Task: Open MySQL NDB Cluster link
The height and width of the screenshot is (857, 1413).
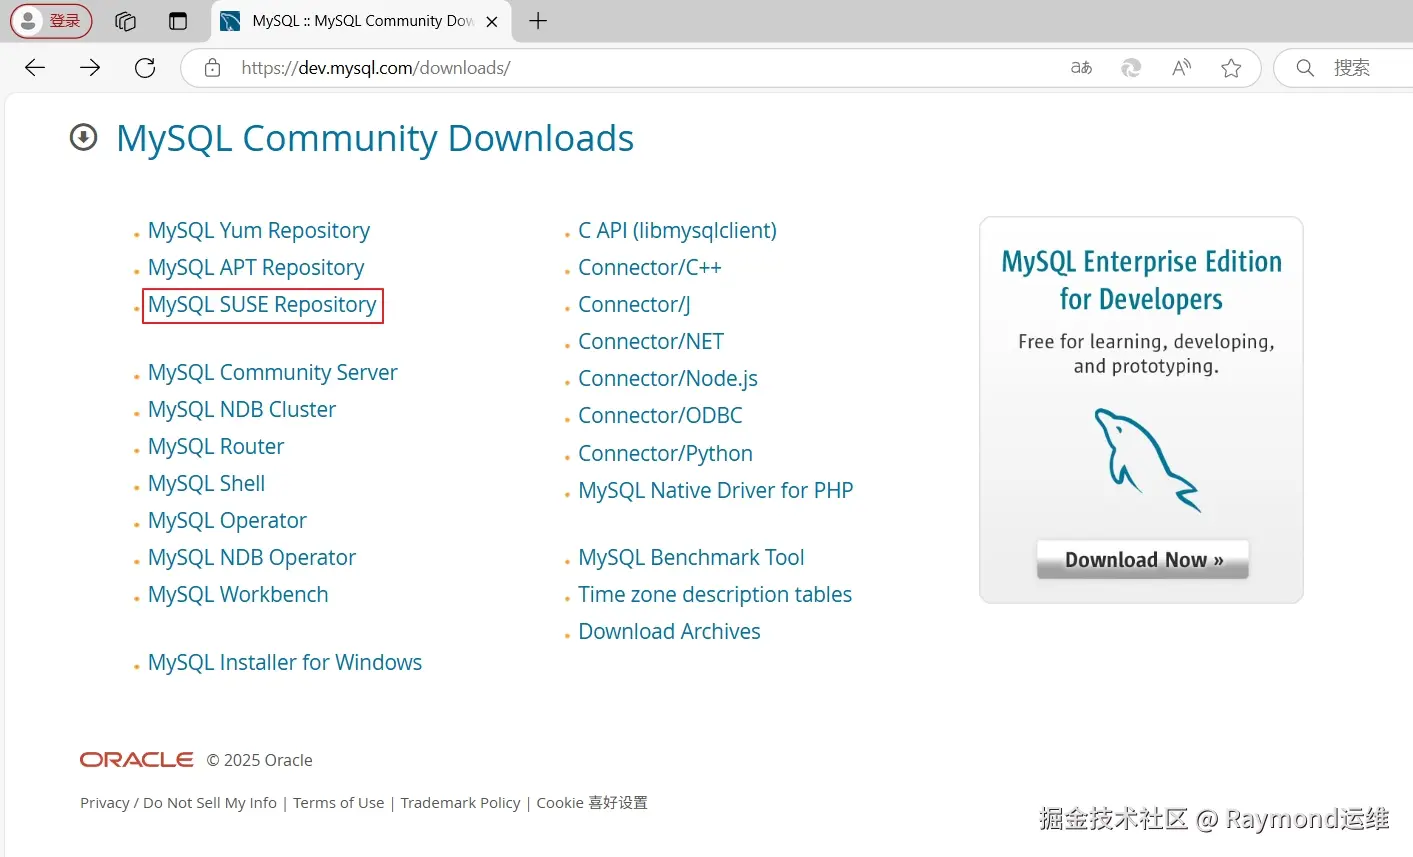Action: pyautogui.click(x=242, y=409)
